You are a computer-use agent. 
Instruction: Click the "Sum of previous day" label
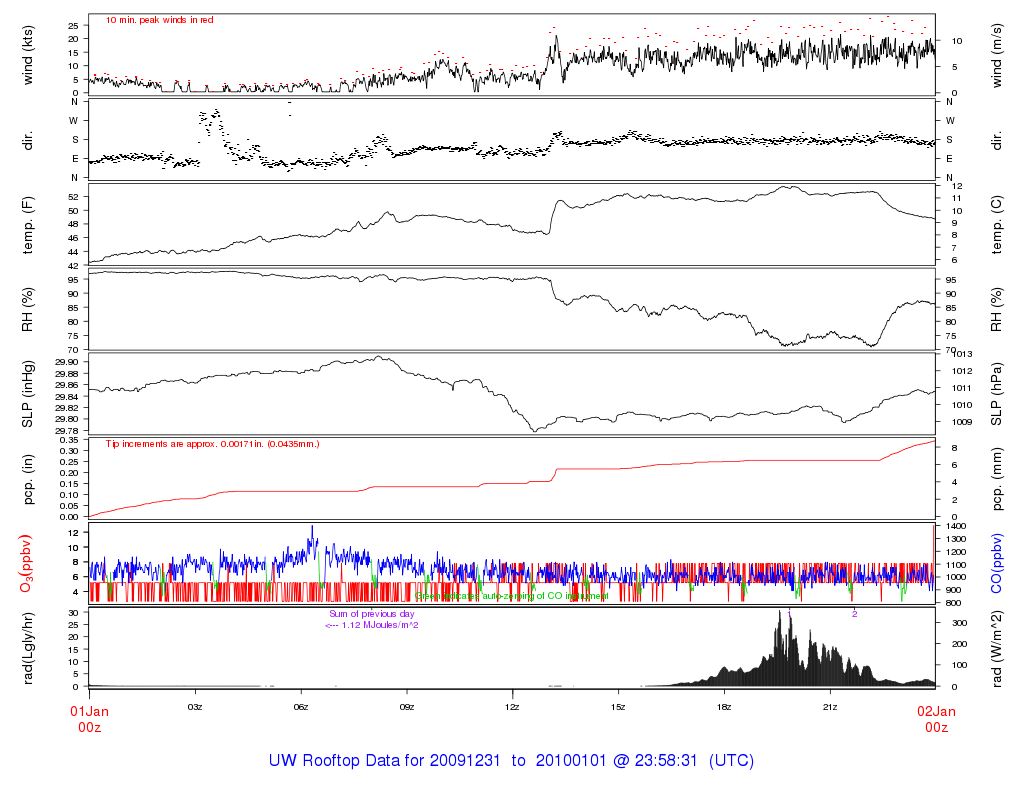coord(372,614)
